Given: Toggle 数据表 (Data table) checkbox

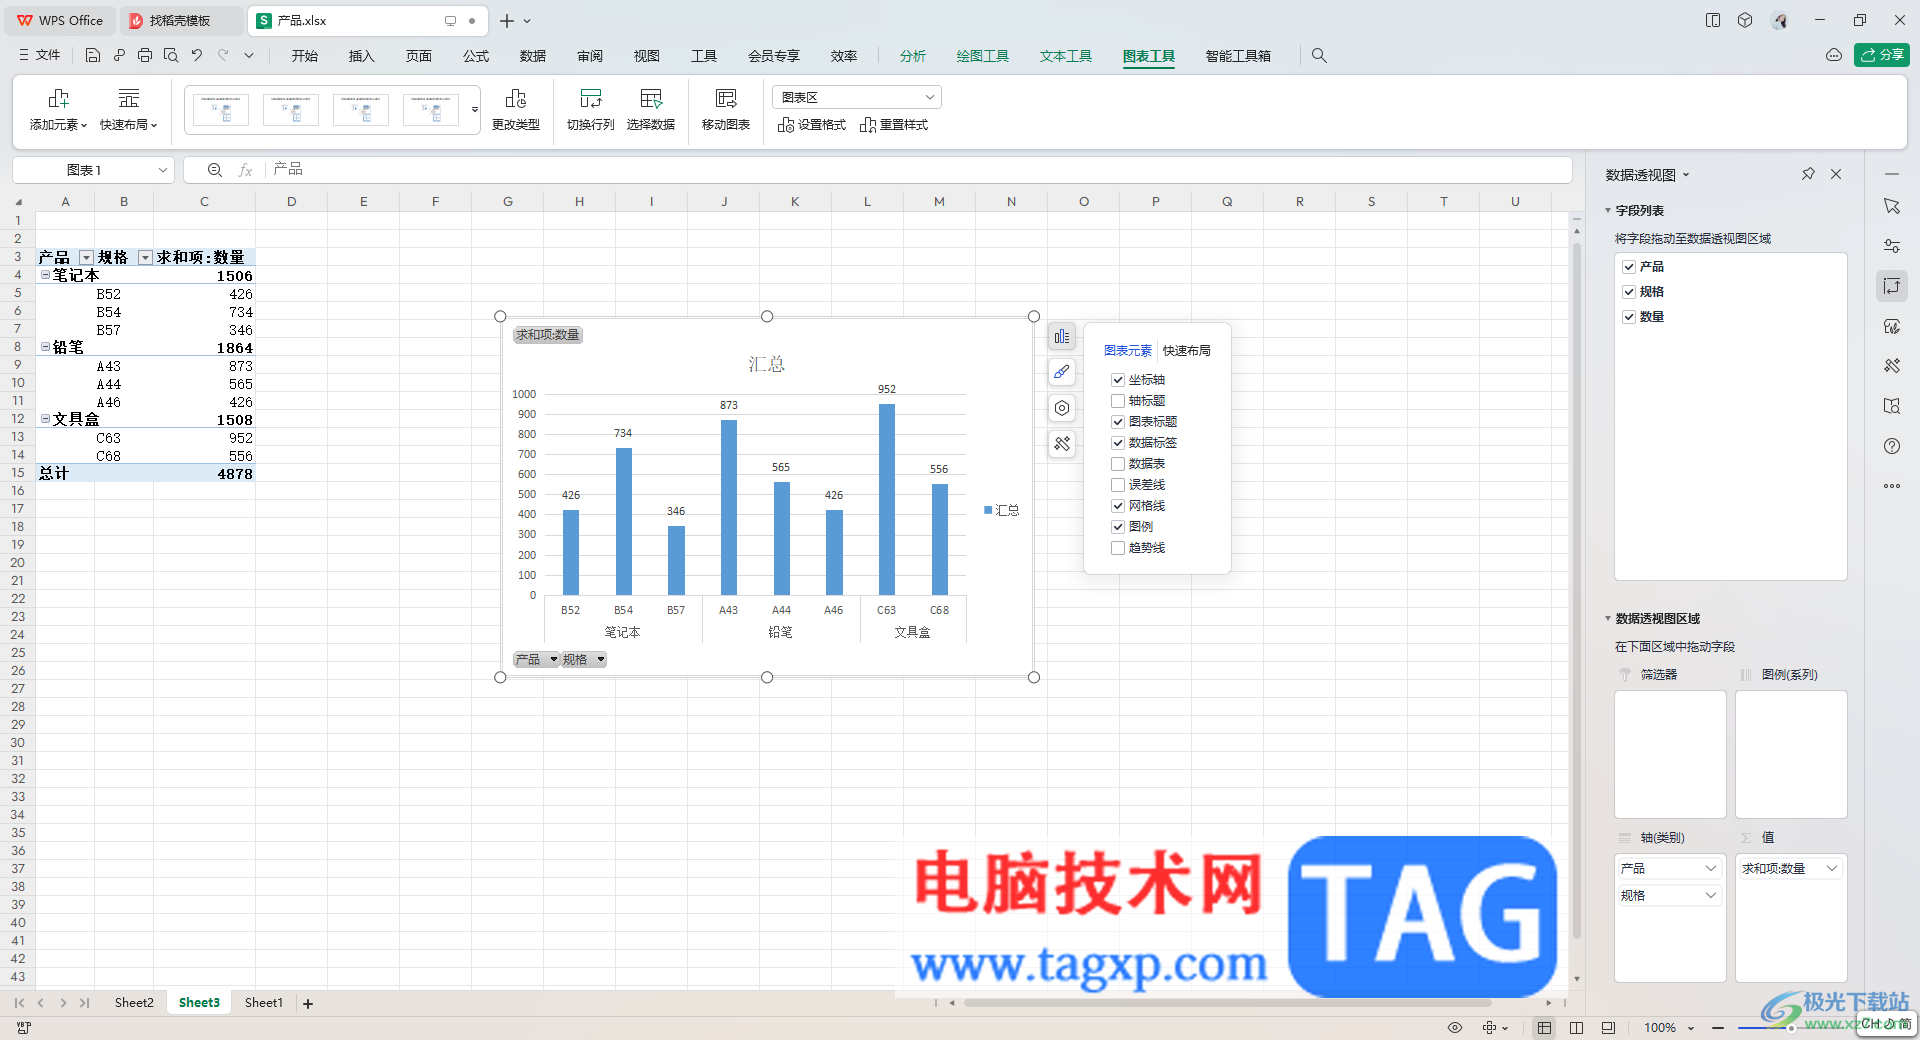Looking at the screenshot, I should tap(1118, 464).
